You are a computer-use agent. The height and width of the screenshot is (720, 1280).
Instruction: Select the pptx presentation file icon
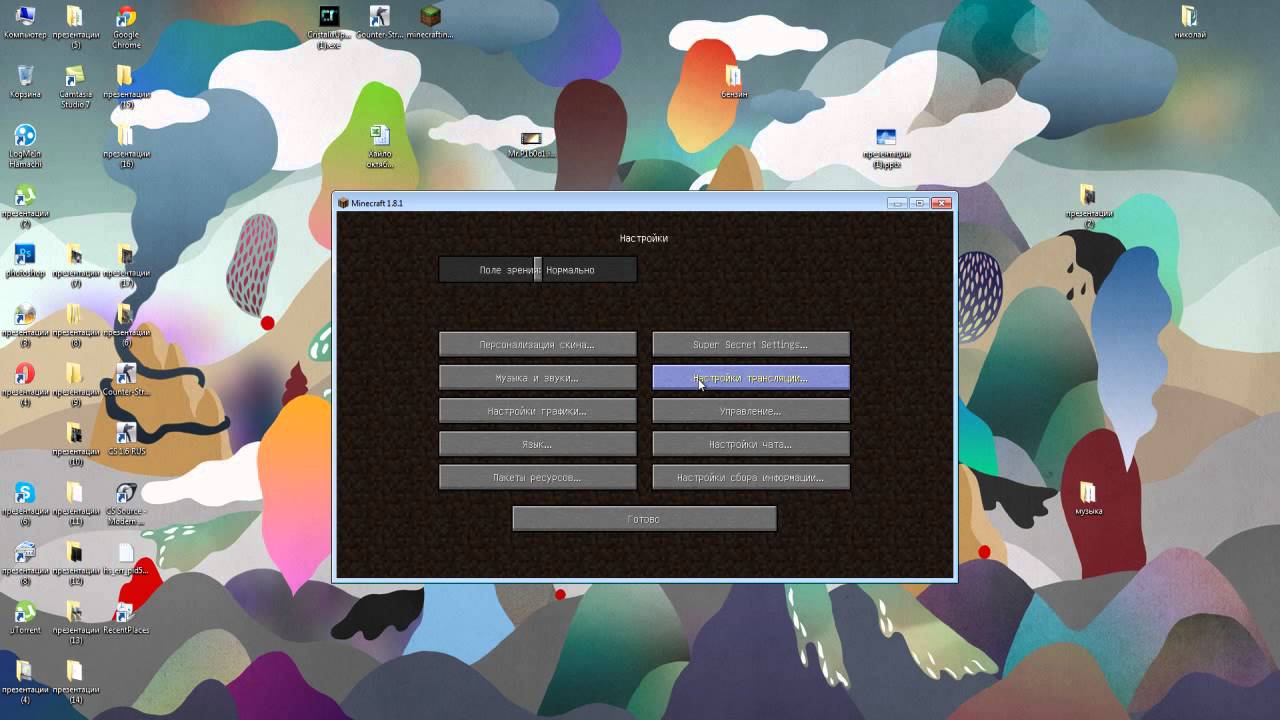pyautogui.click(x=885, y=146)
